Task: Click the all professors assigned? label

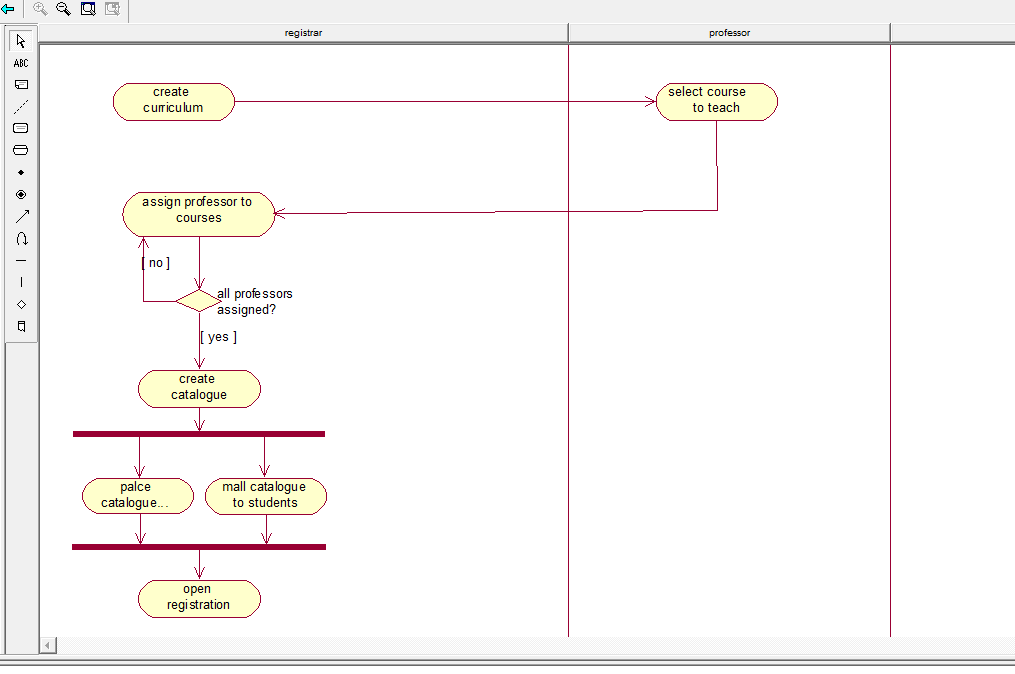Action: pyautogui.click(x=255, y=302)
